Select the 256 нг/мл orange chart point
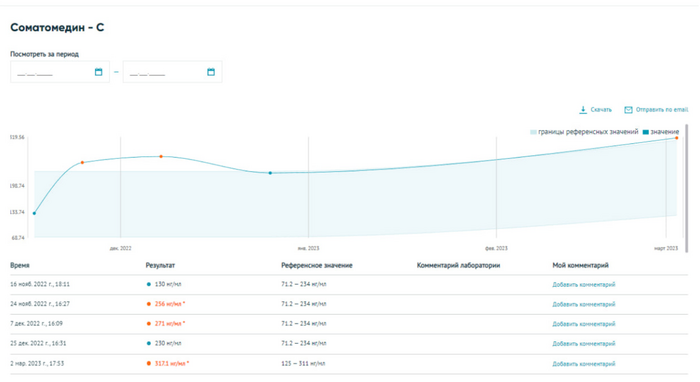This screenshot has width=700, height=382. (x=82, y=162)
